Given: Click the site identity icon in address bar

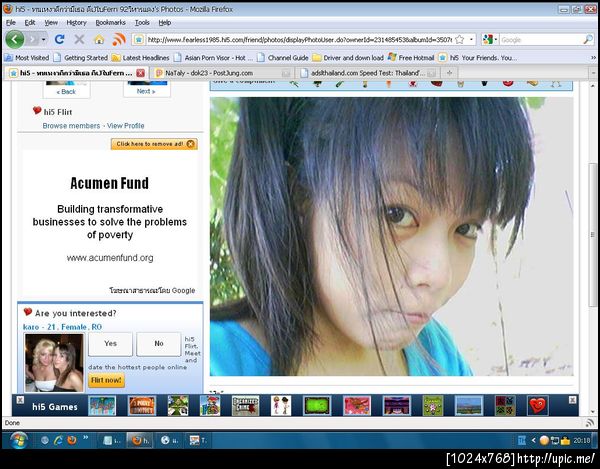Looking at the screenshot, I should coord(139,39).
